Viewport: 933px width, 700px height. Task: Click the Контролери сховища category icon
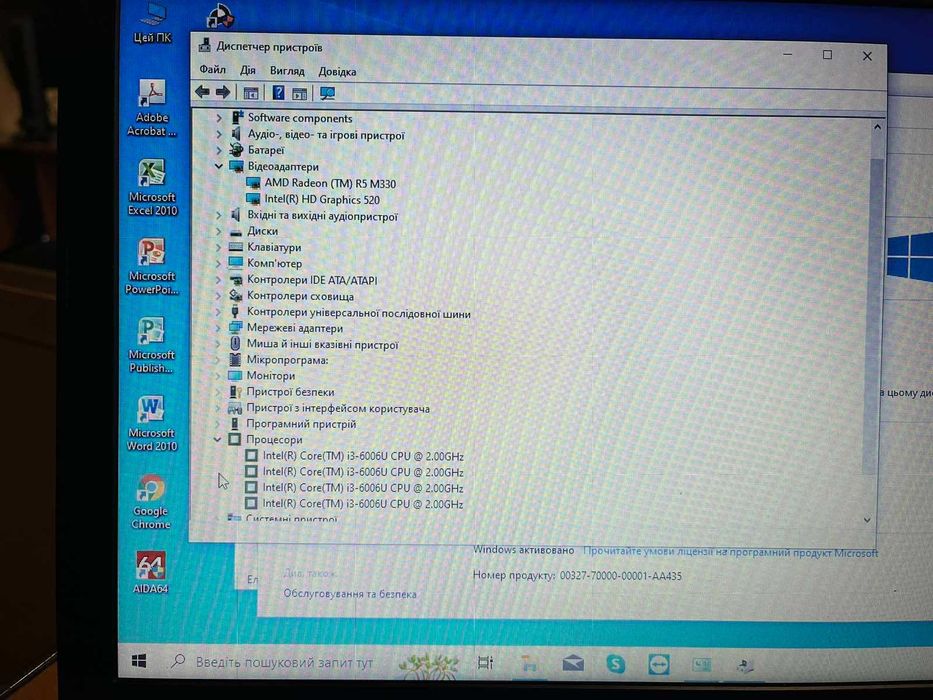[236, 295]
